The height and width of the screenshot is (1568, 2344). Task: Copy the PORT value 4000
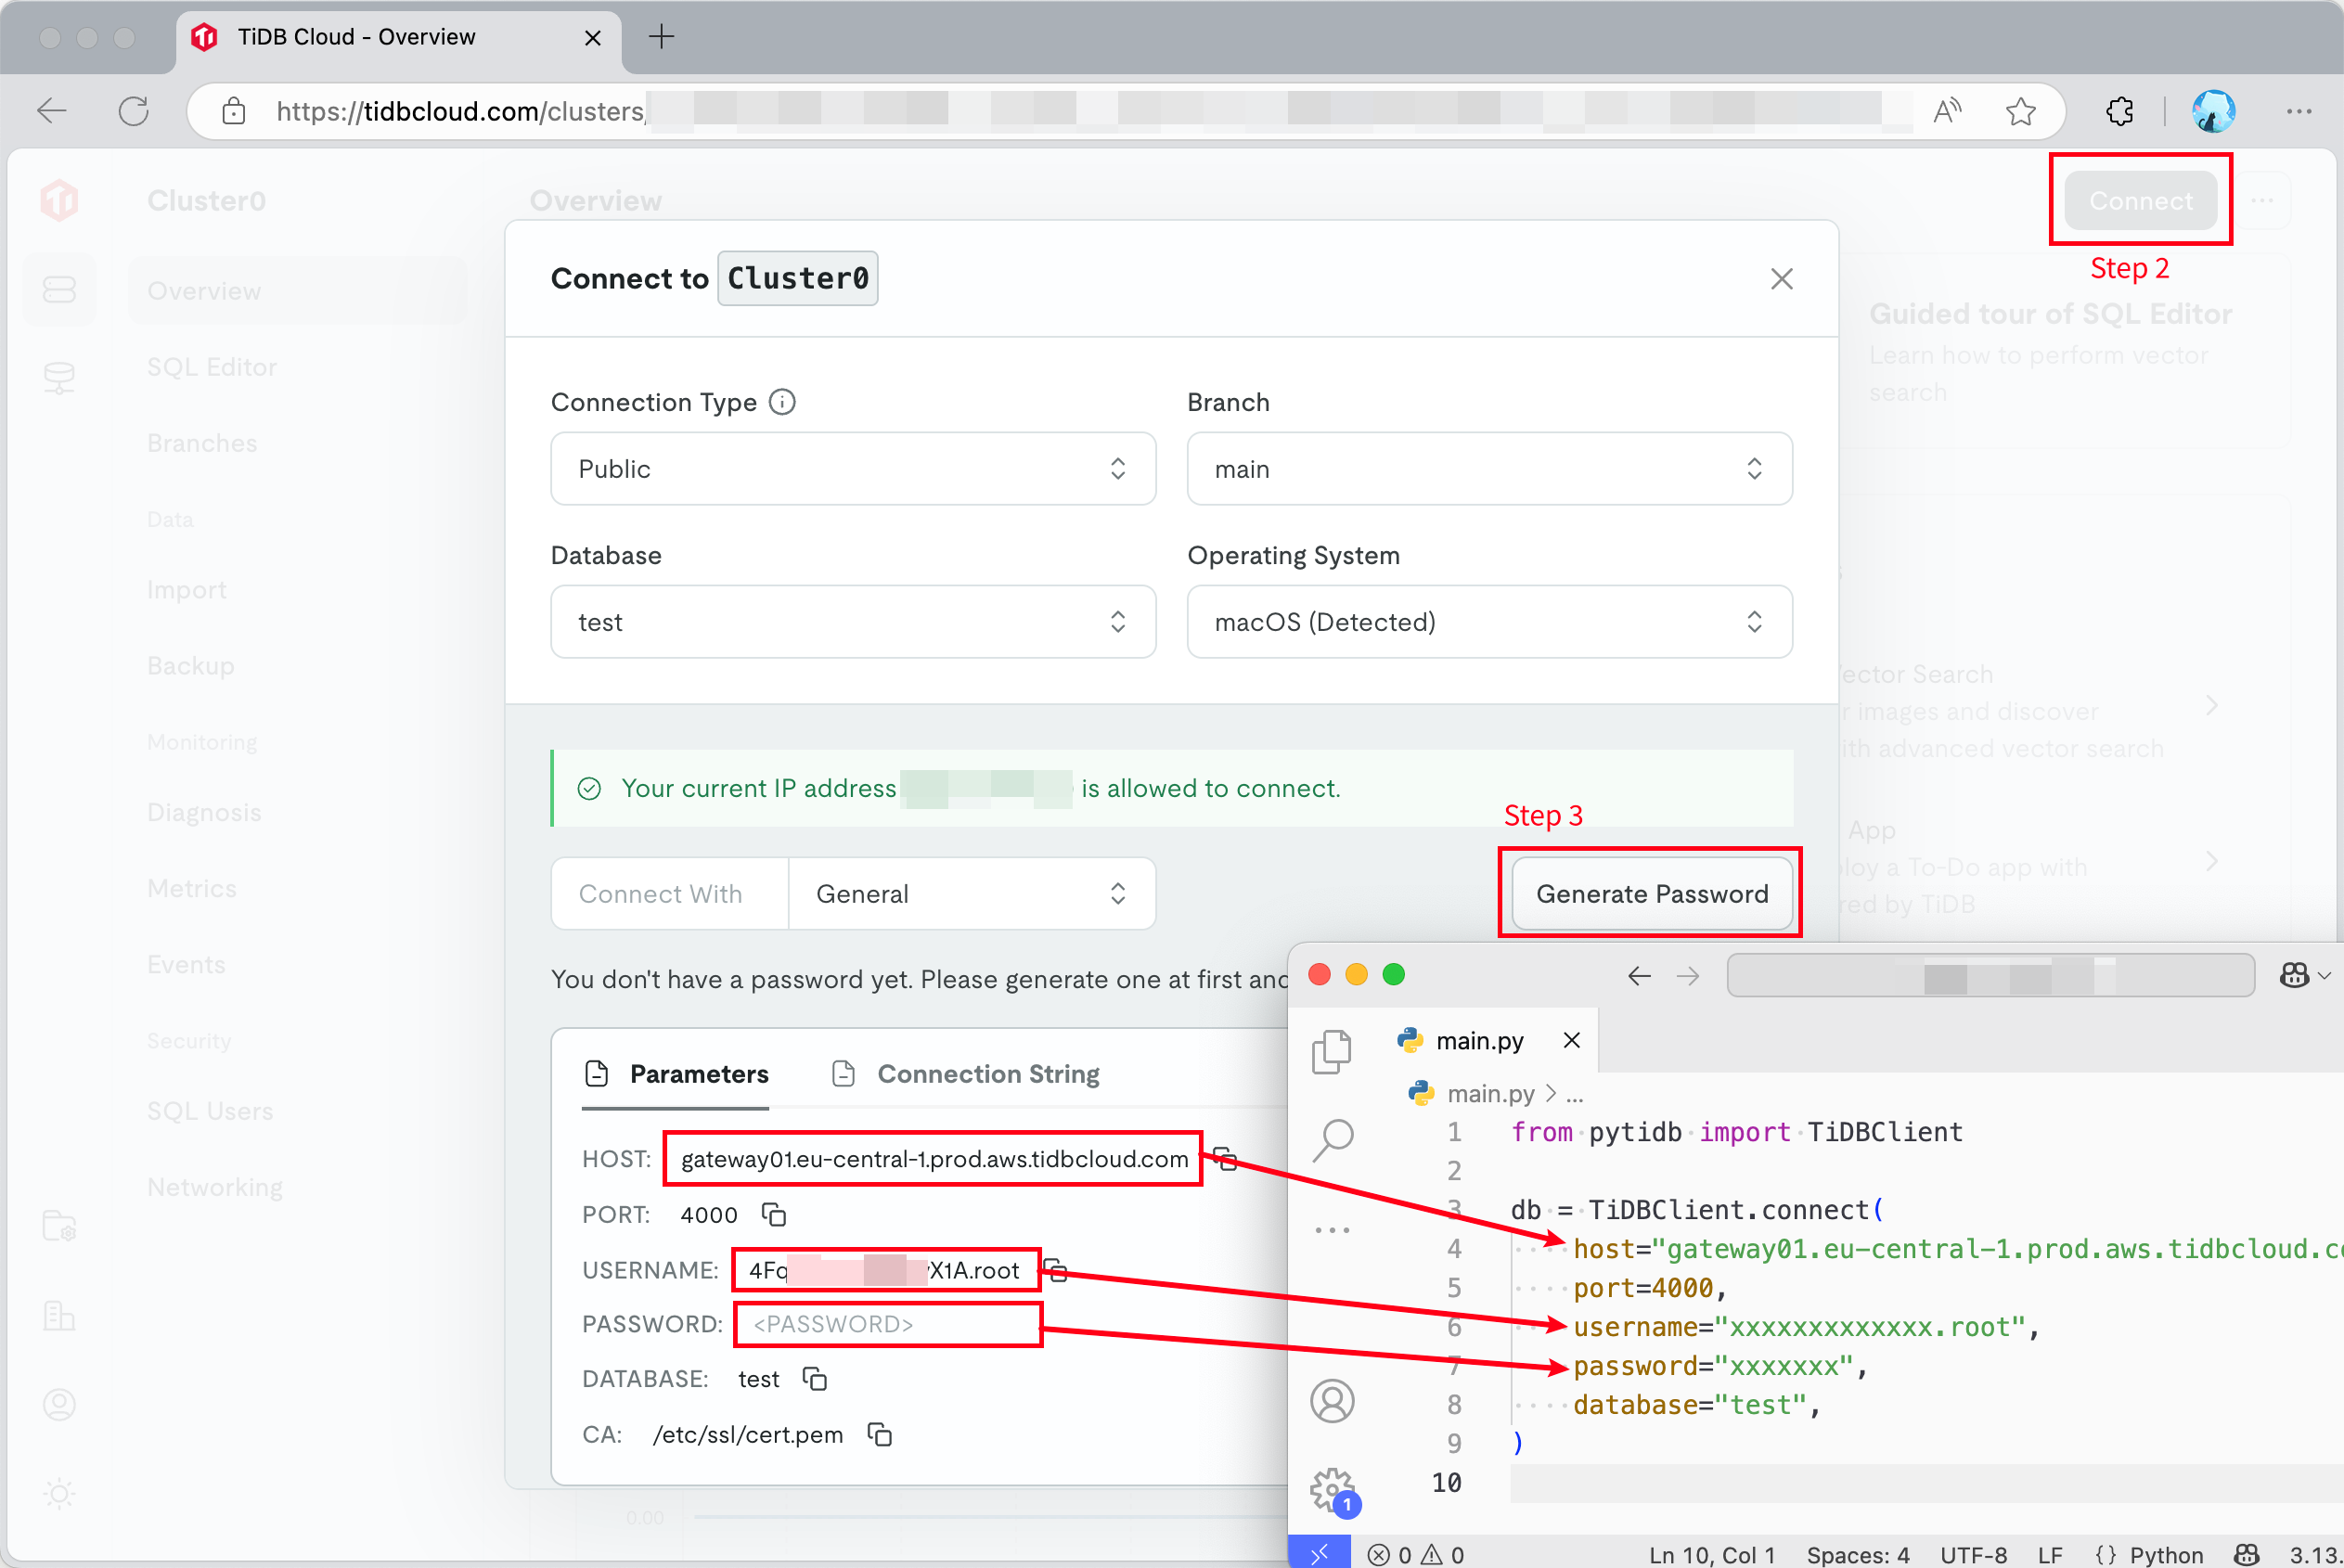pyautogui.click(x=774, y=1214)
